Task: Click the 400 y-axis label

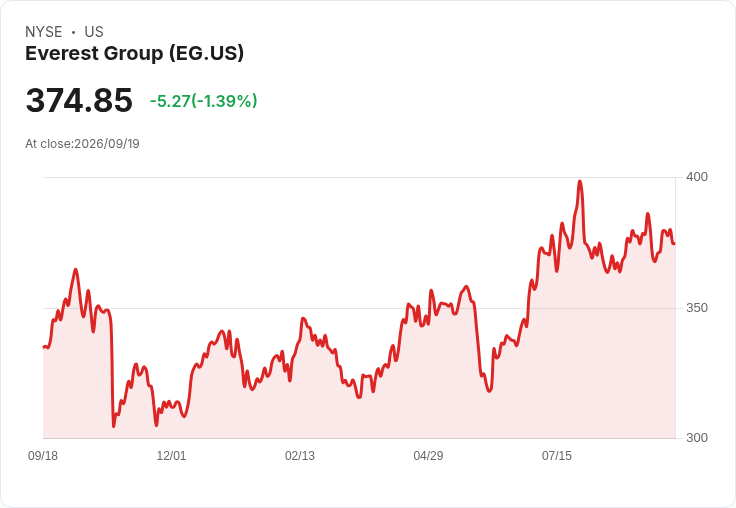Action: point(697,177)
